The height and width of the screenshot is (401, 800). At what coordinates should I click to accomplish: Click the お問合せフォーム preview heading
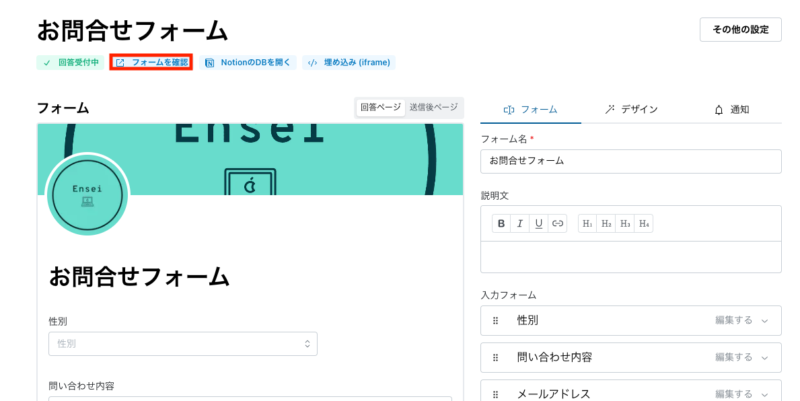(x=139, y=277)
